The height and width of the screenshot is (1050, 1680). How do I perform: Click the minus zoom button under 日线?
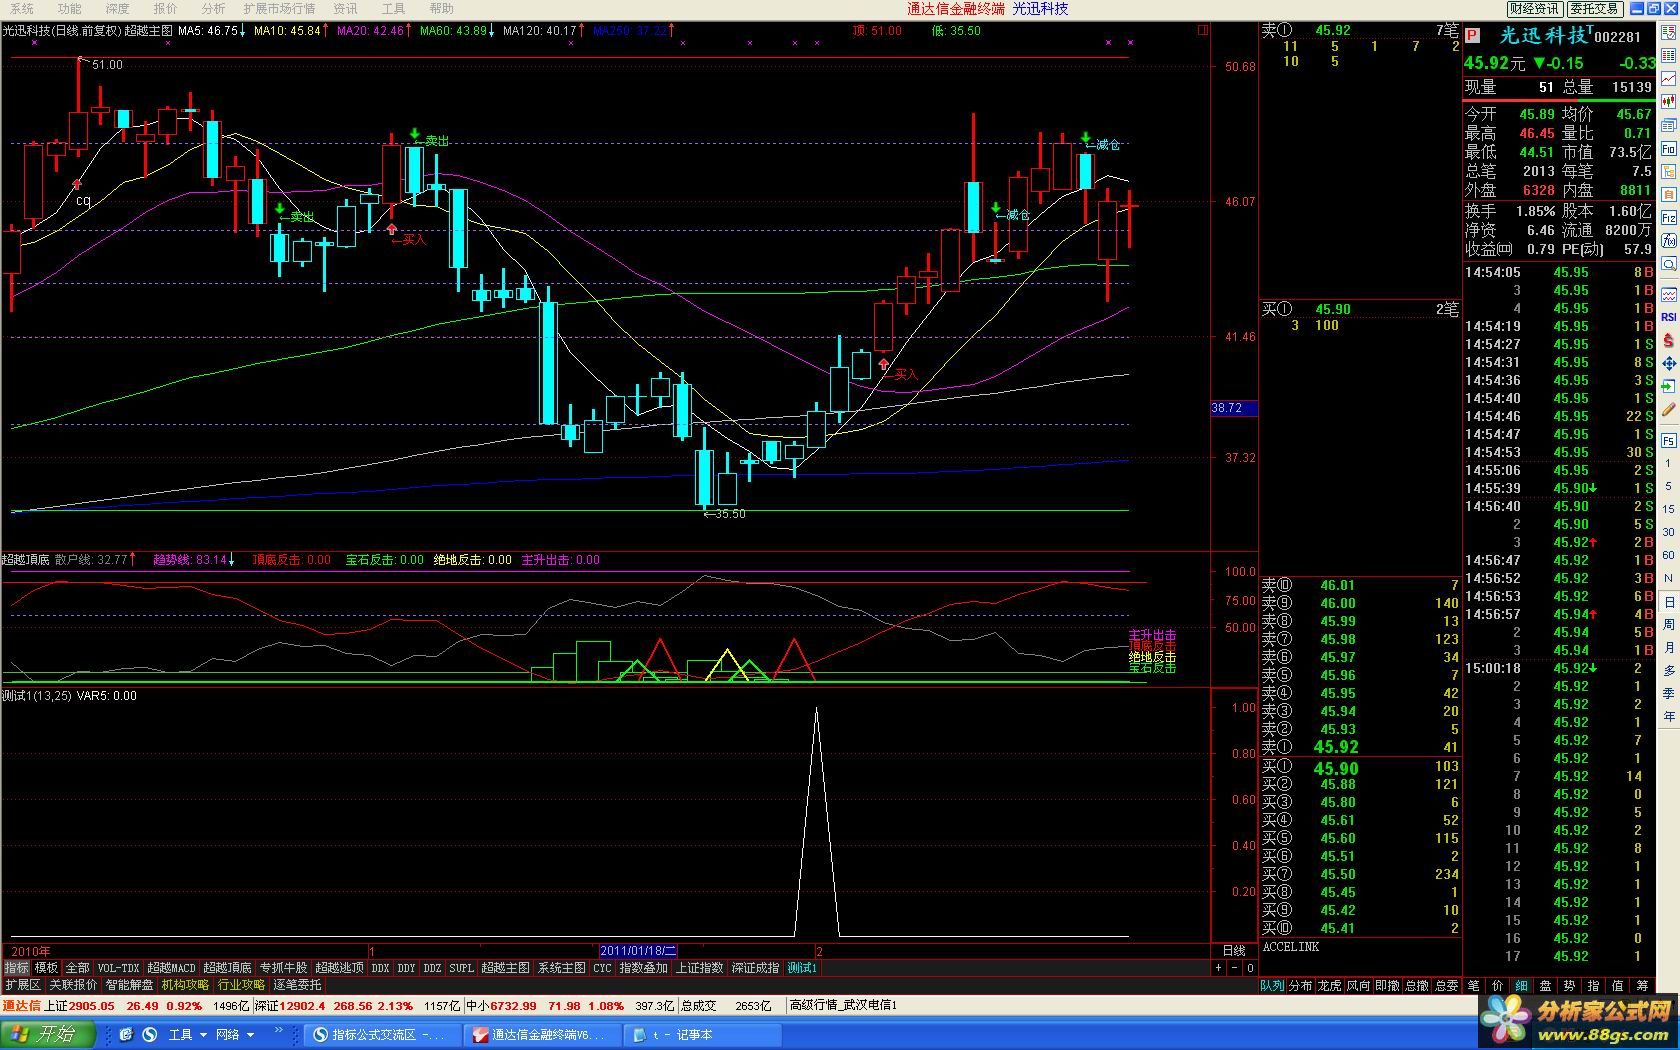1235,968
